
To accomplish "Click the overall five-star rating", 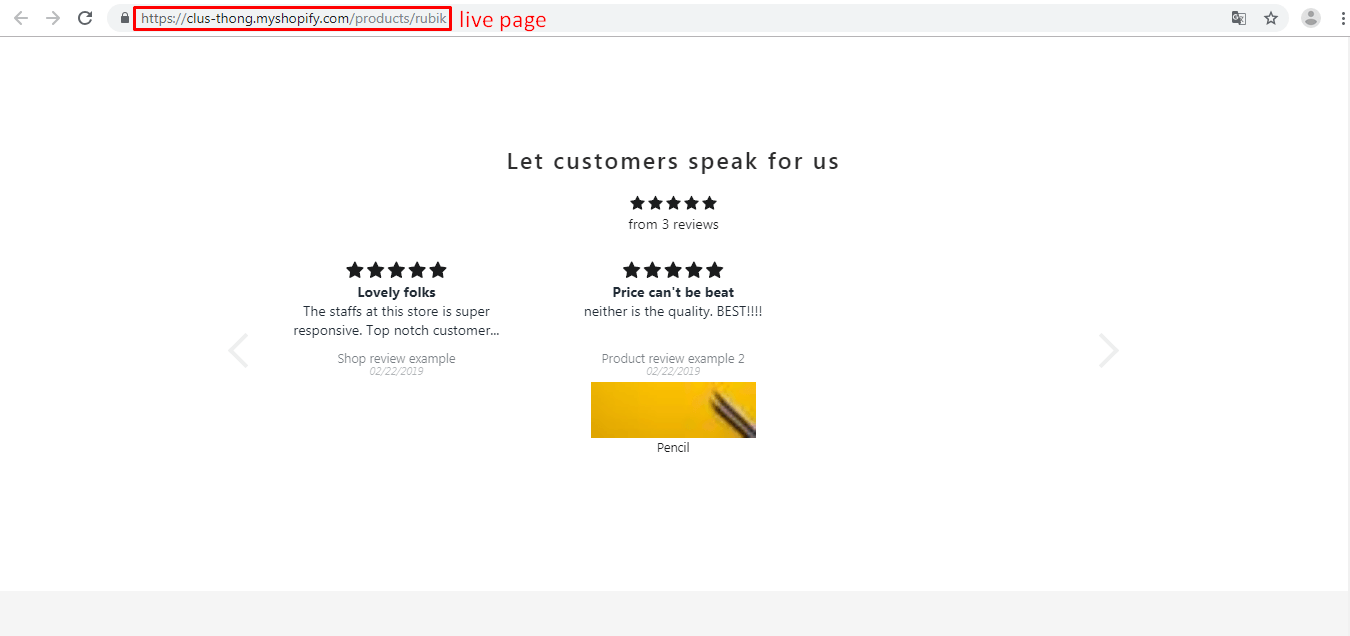I will click(x=673, y=203).
